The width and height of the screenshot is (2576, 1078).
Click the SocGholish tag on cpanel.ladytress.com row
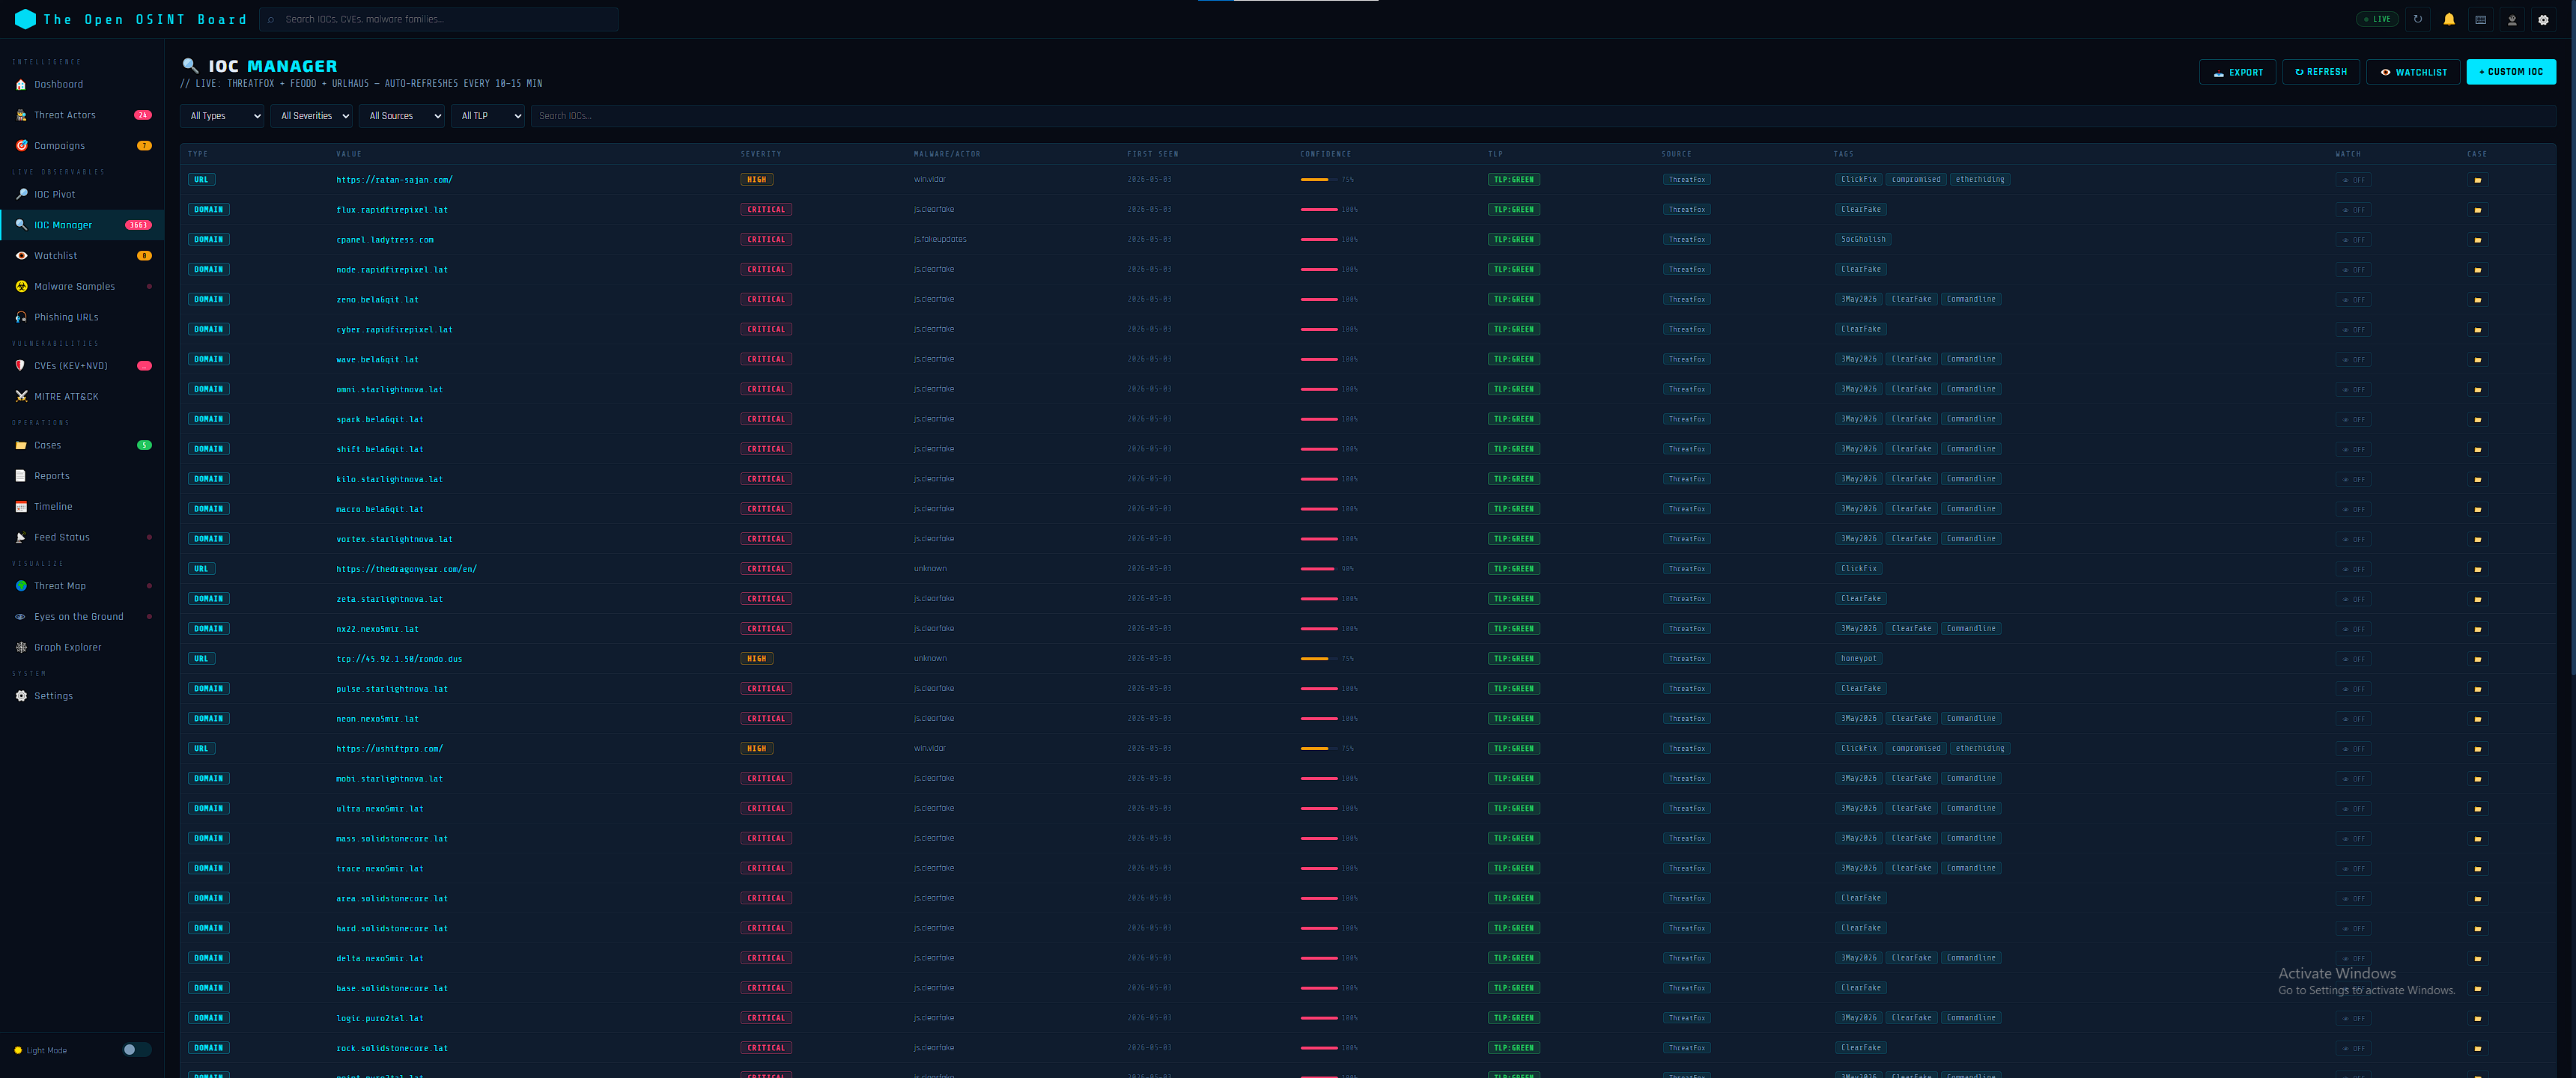[1862, 240]
